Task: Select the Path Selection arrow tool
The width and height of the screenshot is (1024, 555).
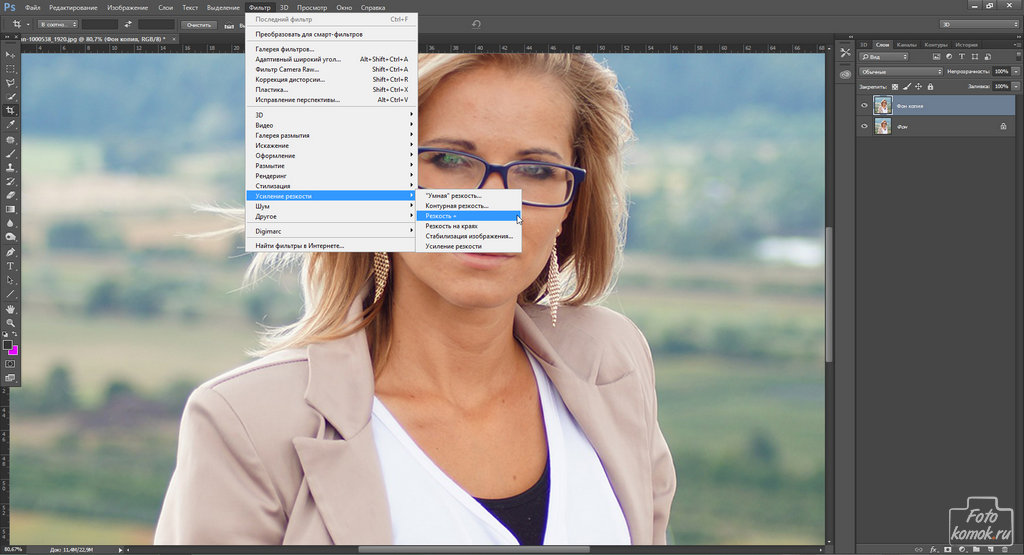Action: click(x=10, y=279)
